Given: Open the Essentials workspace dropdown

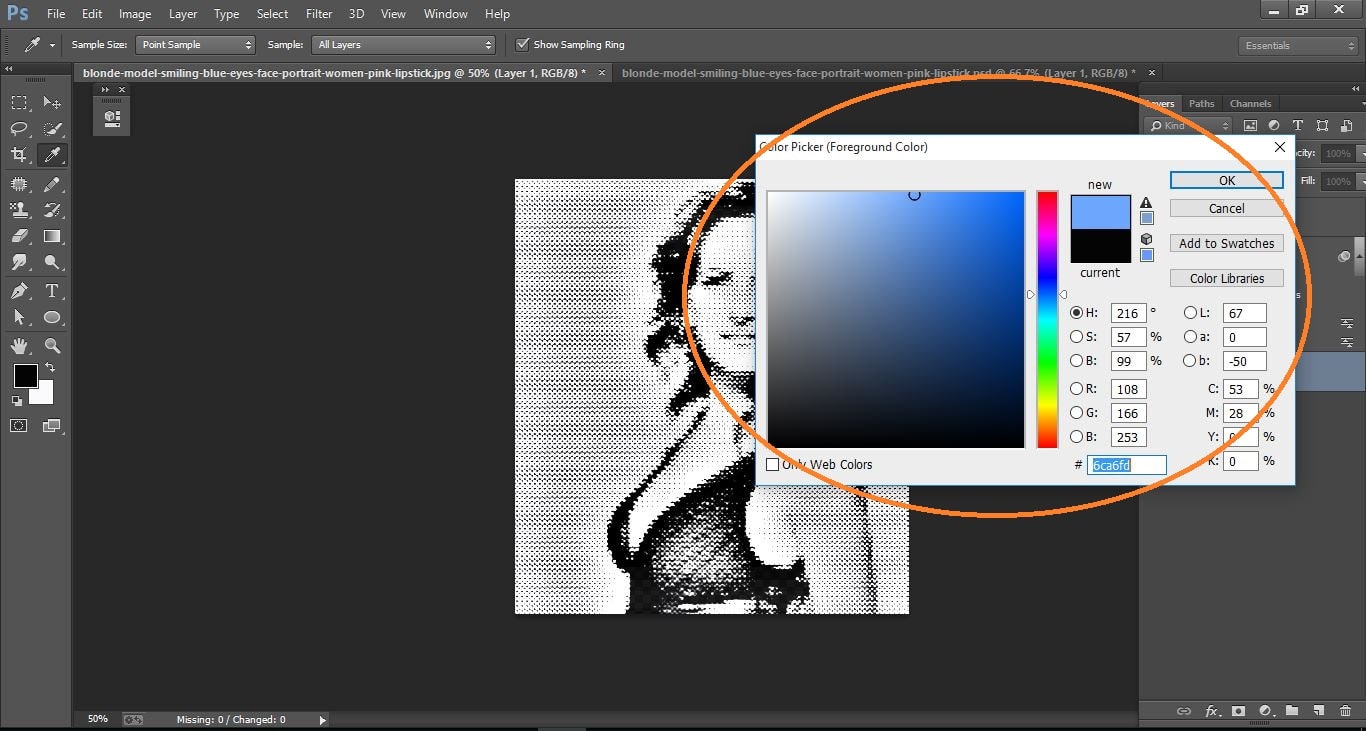Looking at the screenshot, I should pyautogui.click(x=1297, y=45).
